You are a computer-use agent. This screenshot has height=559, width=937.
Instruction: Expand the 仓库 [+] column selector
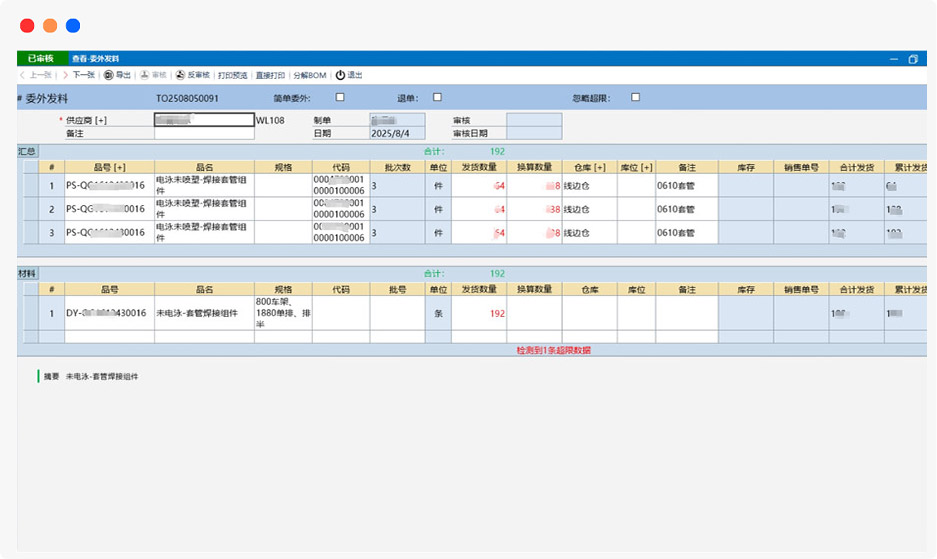[x=589, y=167]
